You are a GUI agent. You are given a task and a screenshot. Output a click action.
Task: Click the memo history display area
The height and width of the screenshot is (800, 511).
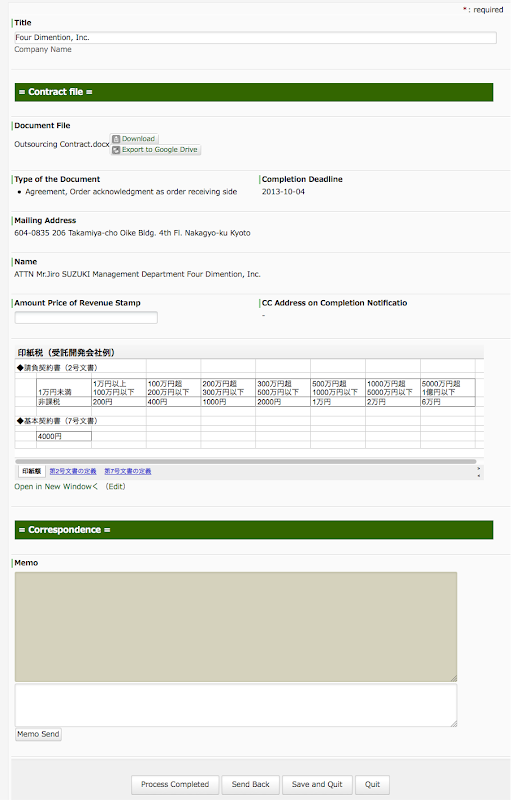coord(236,627)
